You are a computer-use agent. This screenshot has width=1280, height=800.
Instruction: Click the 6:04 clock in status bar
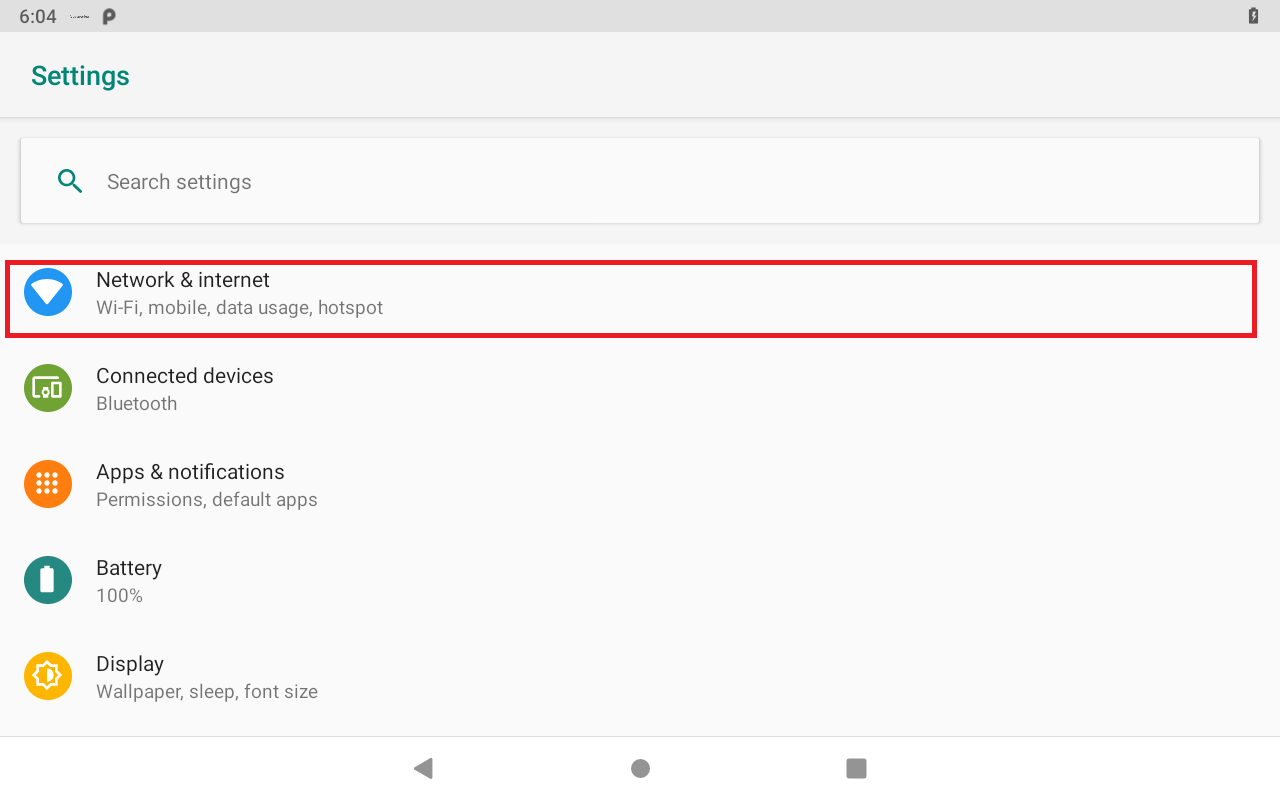point(38,17)
